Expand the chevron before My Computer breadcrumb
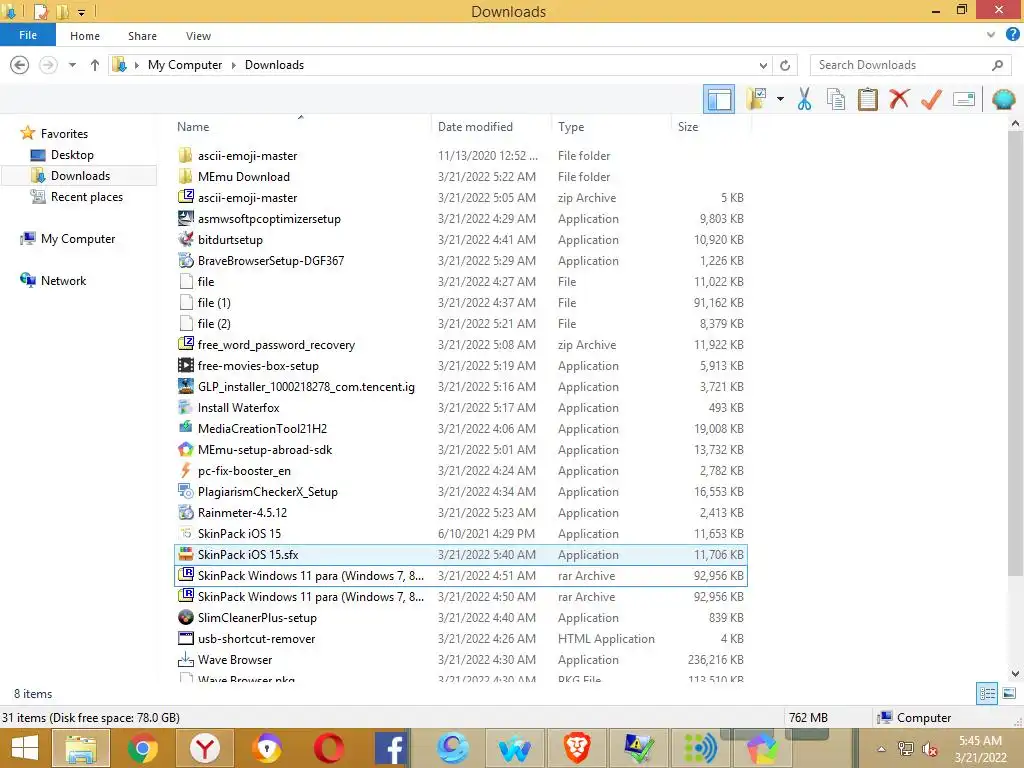1024x768 pixels. [136, 65]
